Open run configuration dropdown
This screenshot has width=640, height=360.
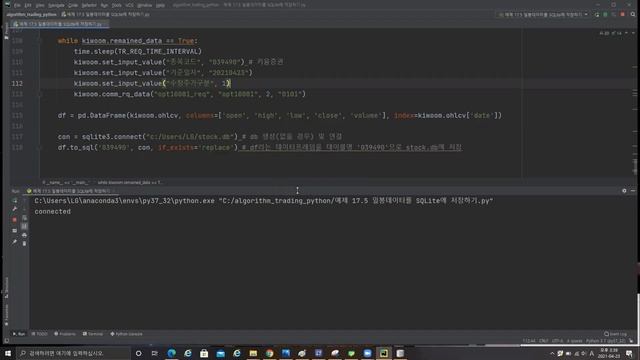[x=543, y=14]
